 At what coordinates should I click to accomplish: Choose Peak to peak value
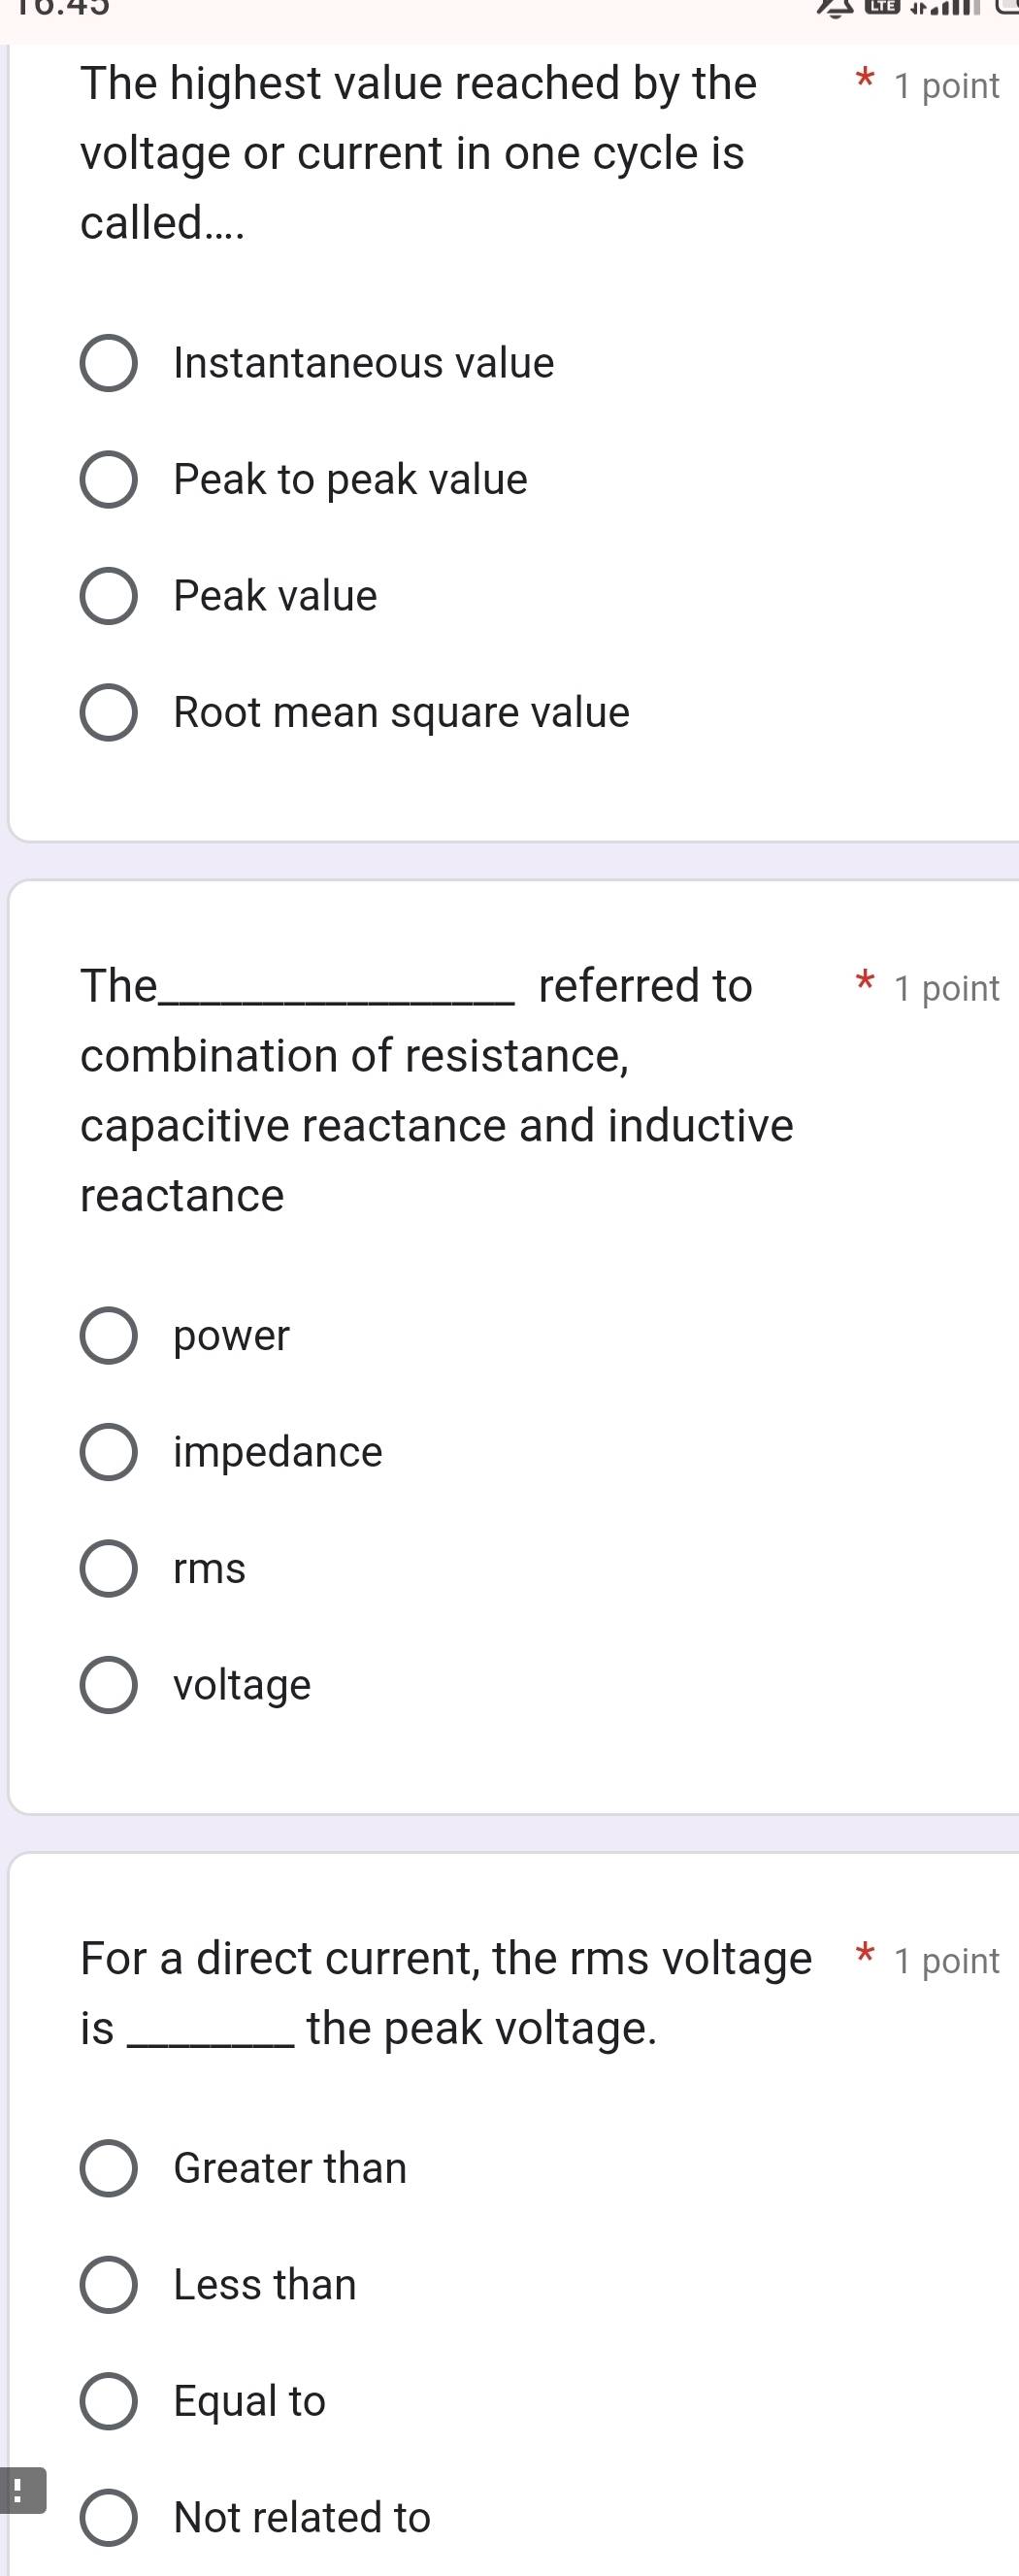[108, 480]
